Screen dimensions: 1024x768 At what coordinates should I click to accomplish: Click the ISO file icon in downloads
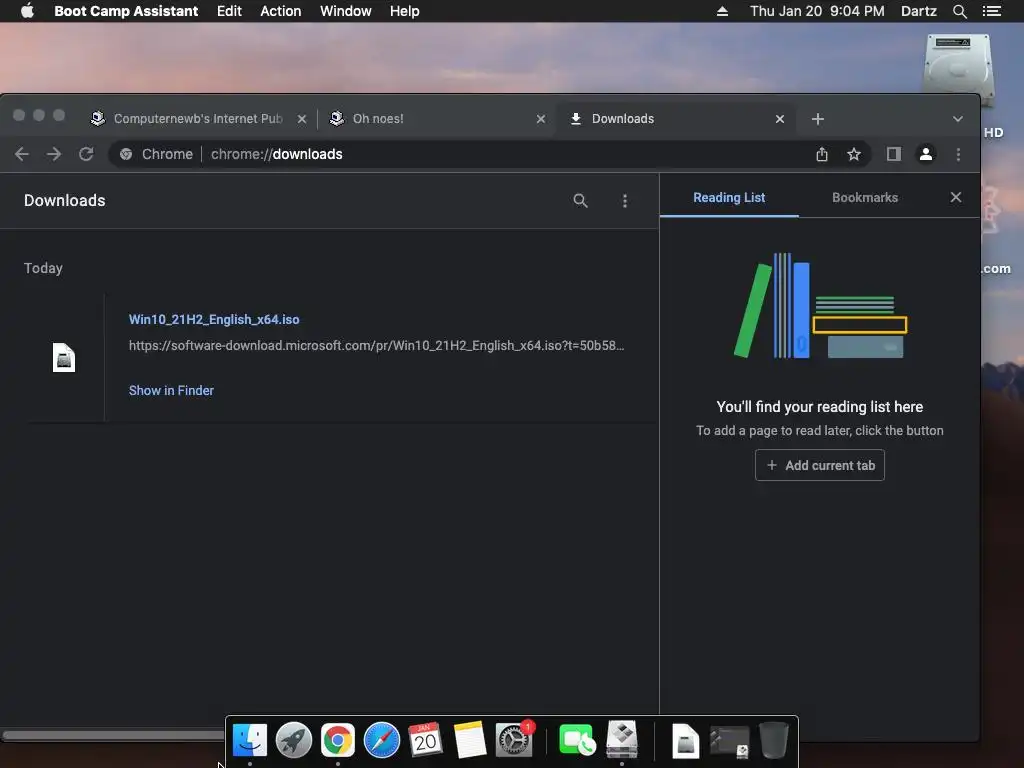(x=64, y=358)
